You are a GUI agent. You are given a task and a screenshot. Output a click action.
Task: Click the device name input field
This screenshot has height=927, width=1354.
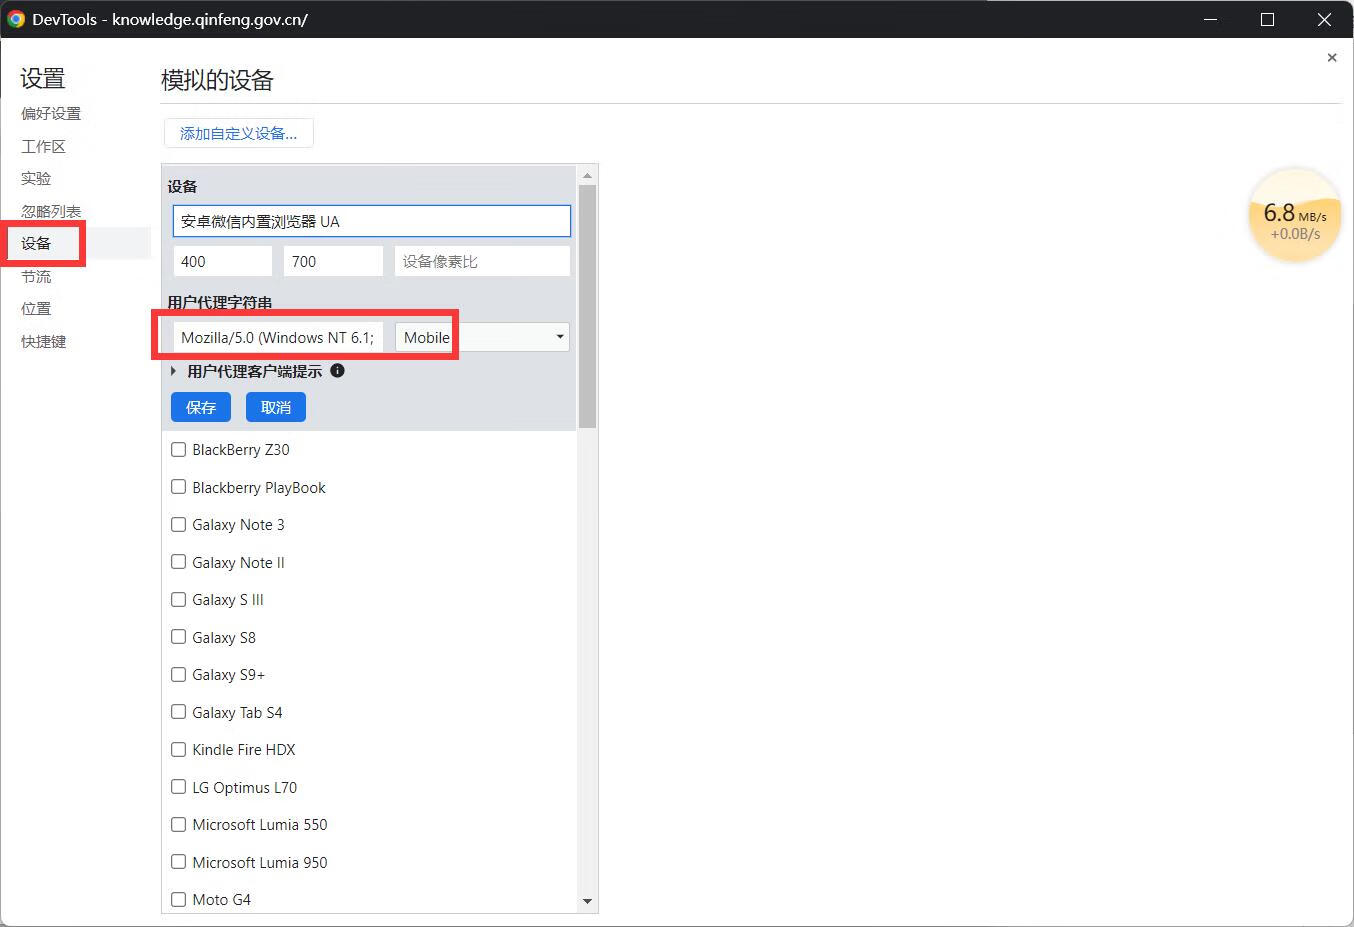tap(372, 221)
